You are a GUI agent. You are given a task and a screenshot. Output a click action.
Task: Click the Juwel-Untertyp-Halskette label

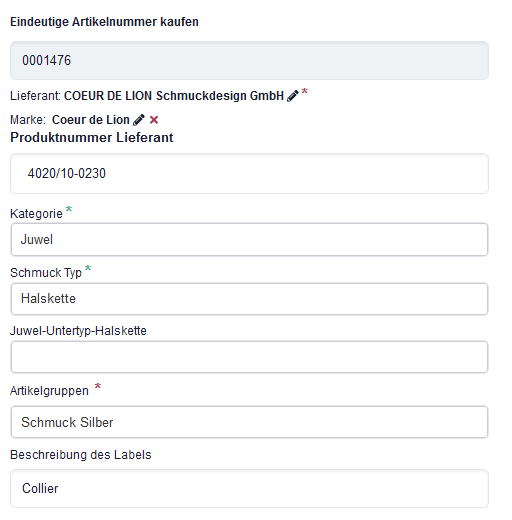pos(78,331)
